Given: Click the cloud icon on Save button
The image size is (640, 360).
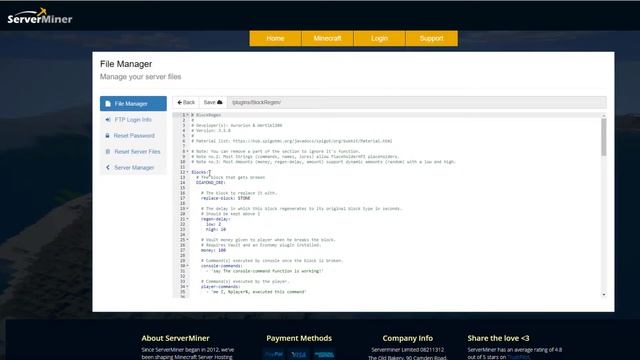Looking at the screenshot, I should (x=220, y=102).
